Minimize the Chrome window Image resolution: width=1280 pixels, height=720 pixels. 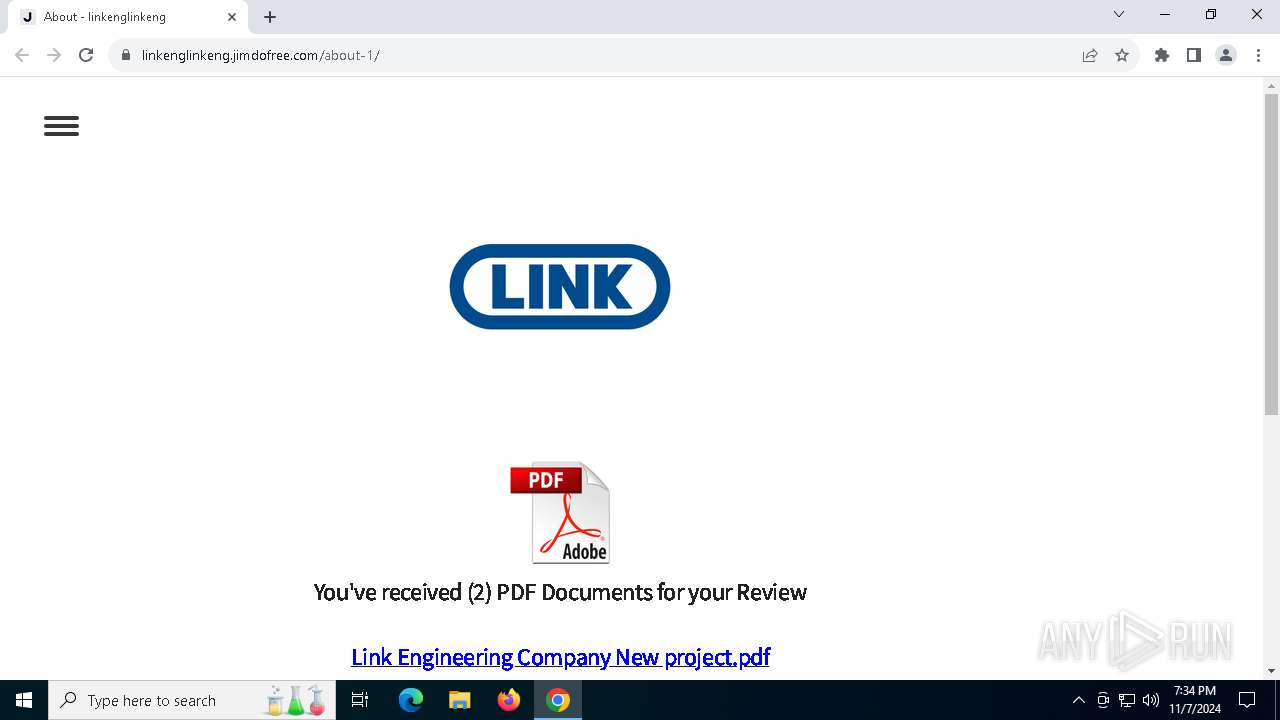pyautogui.click(x=1165, y=14)
